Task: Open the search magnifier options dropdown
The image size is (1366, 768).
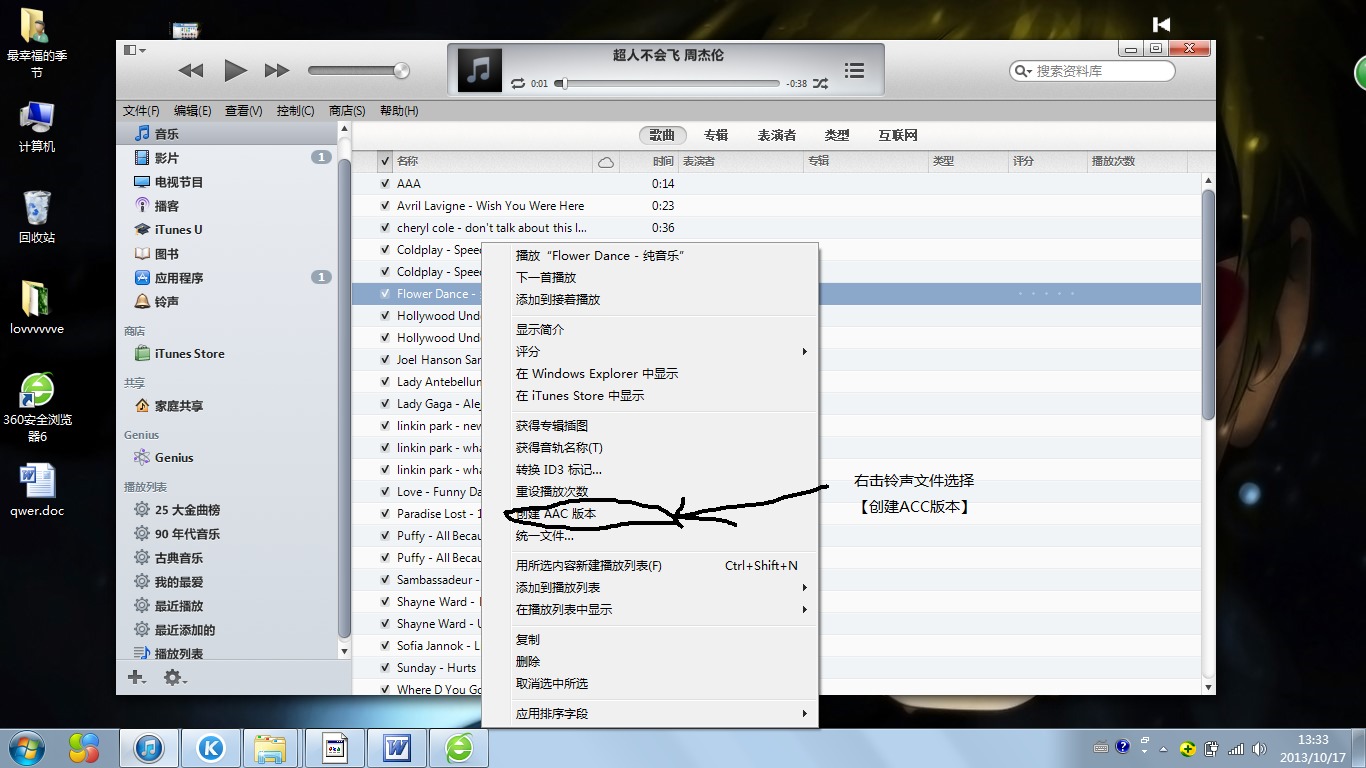Action: [x=1022, y=71]
